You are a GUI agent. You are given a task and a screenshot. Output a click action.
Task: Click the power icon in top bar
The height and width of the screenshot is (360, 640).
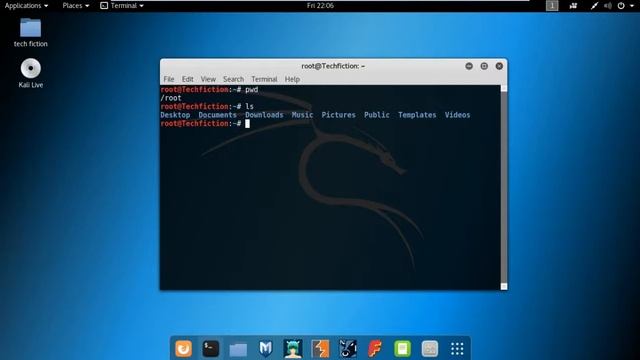(x=621, y=6)
